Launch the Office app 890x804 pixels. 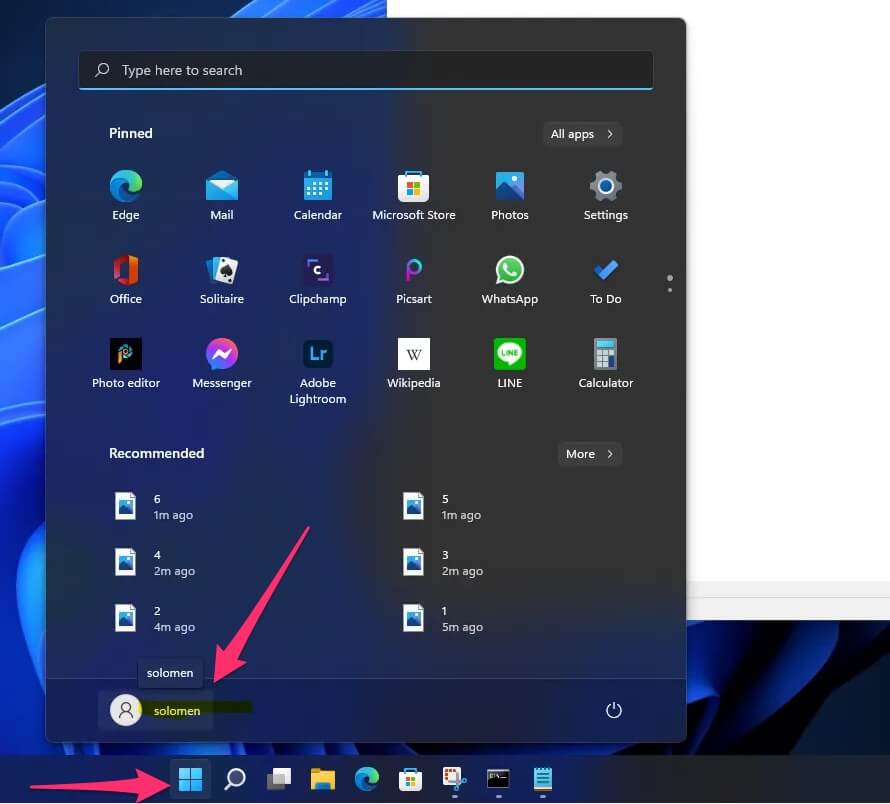[x=125, y=279]
